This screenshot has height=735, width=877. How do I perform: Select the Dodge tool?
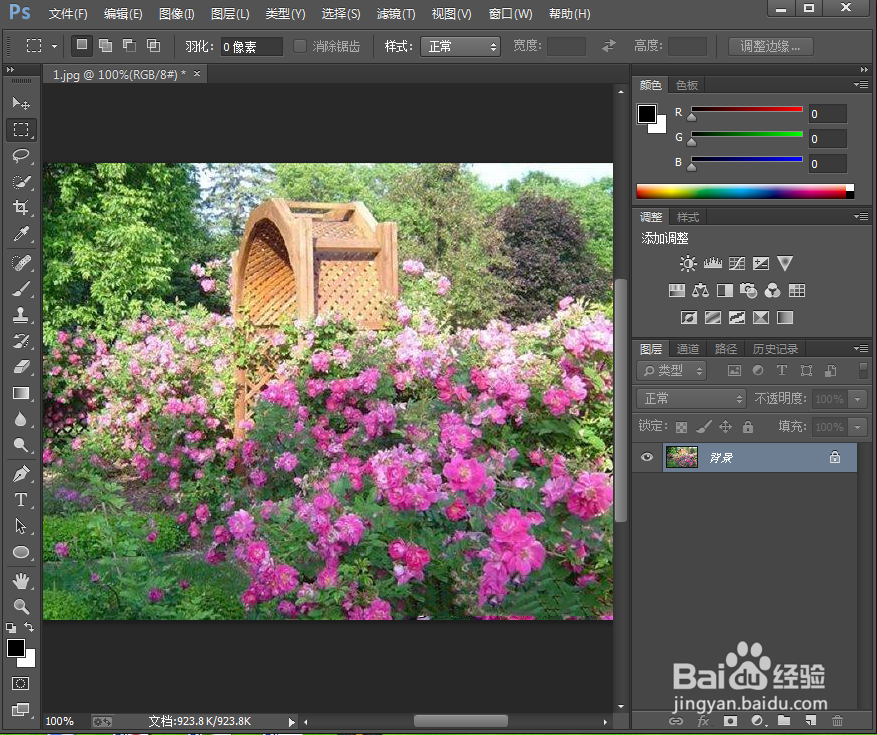(21, 445)
